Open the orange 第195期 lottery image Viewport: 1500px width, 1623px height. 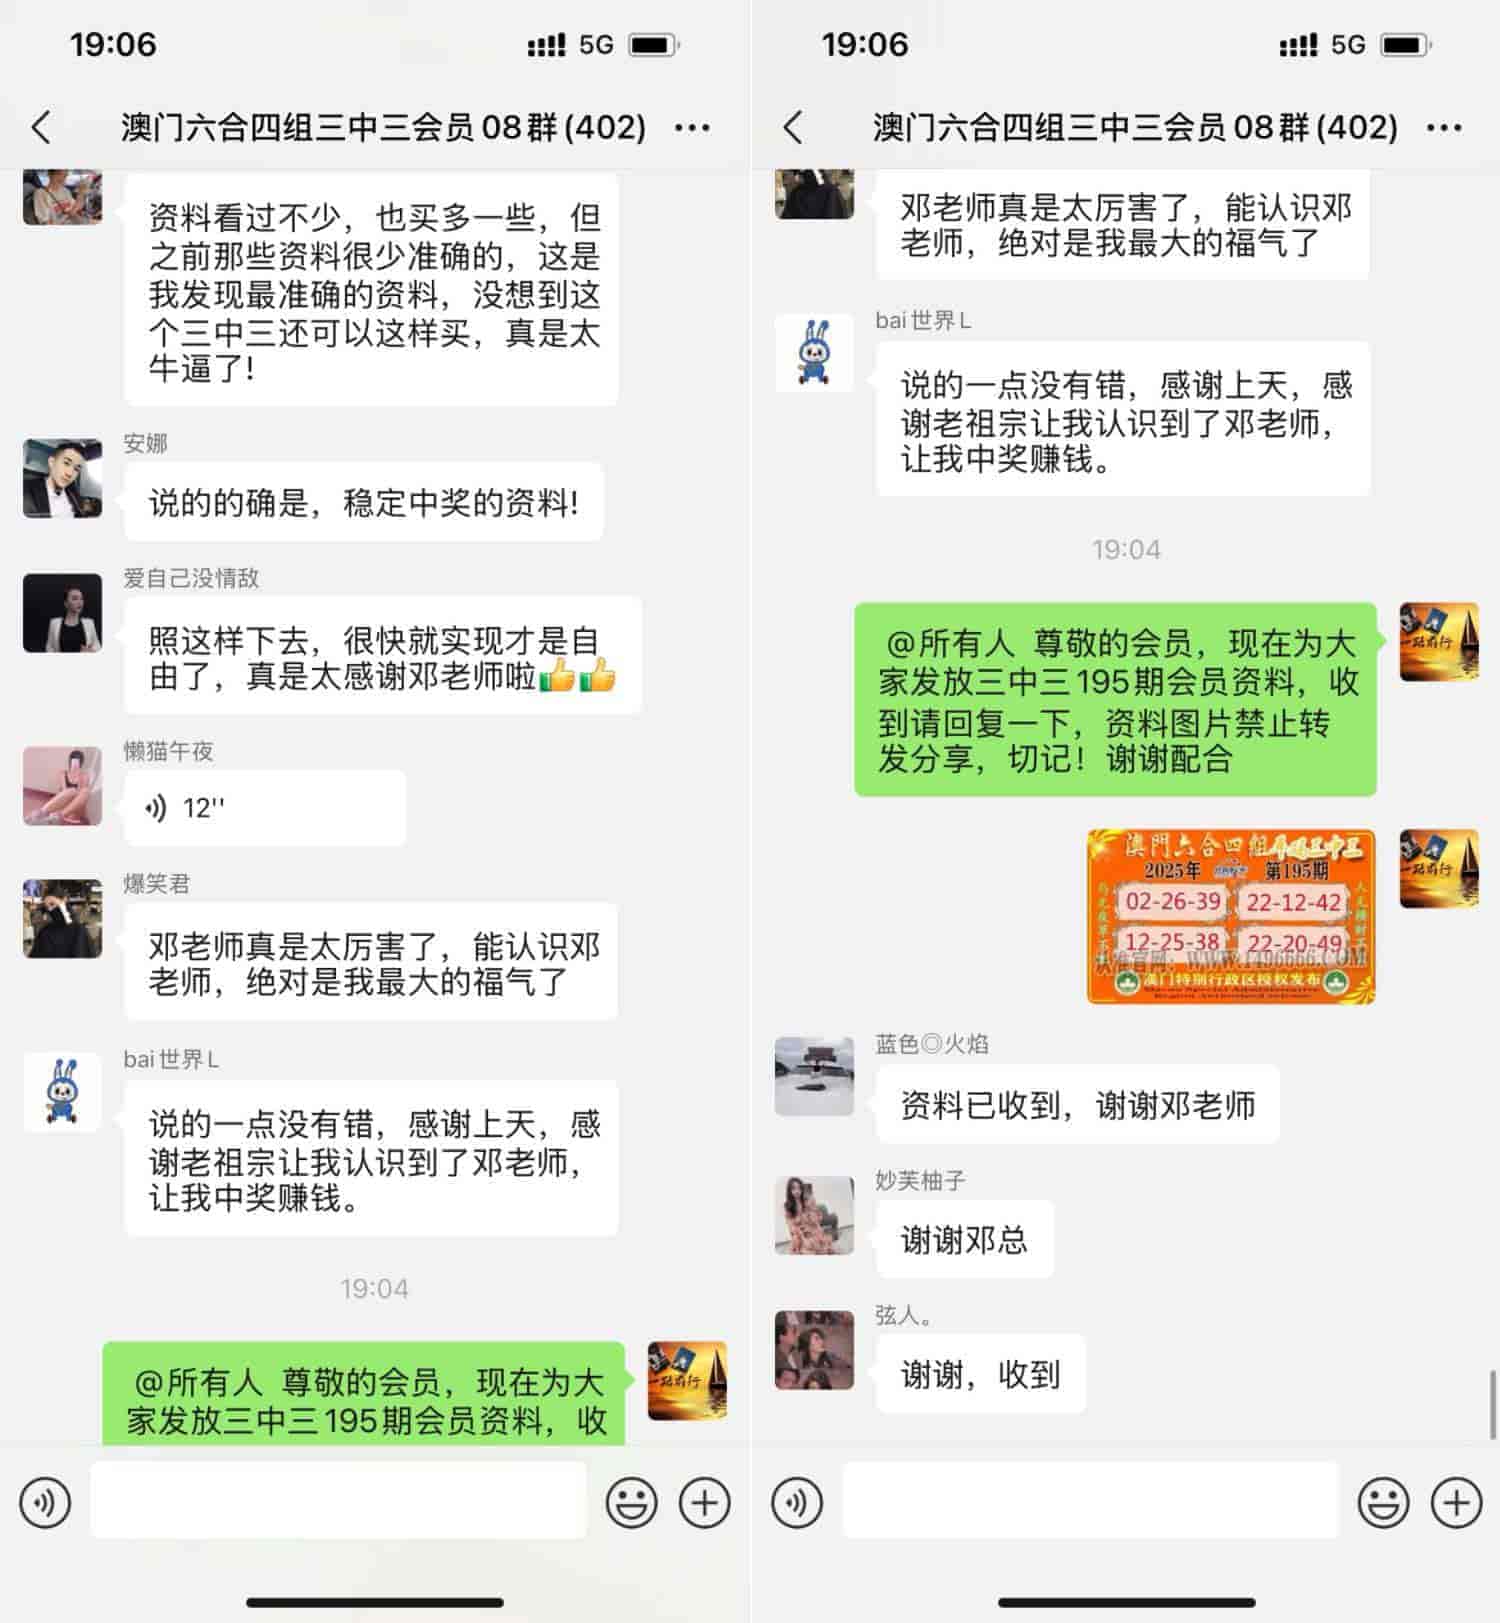click(x=1231, y=916)
